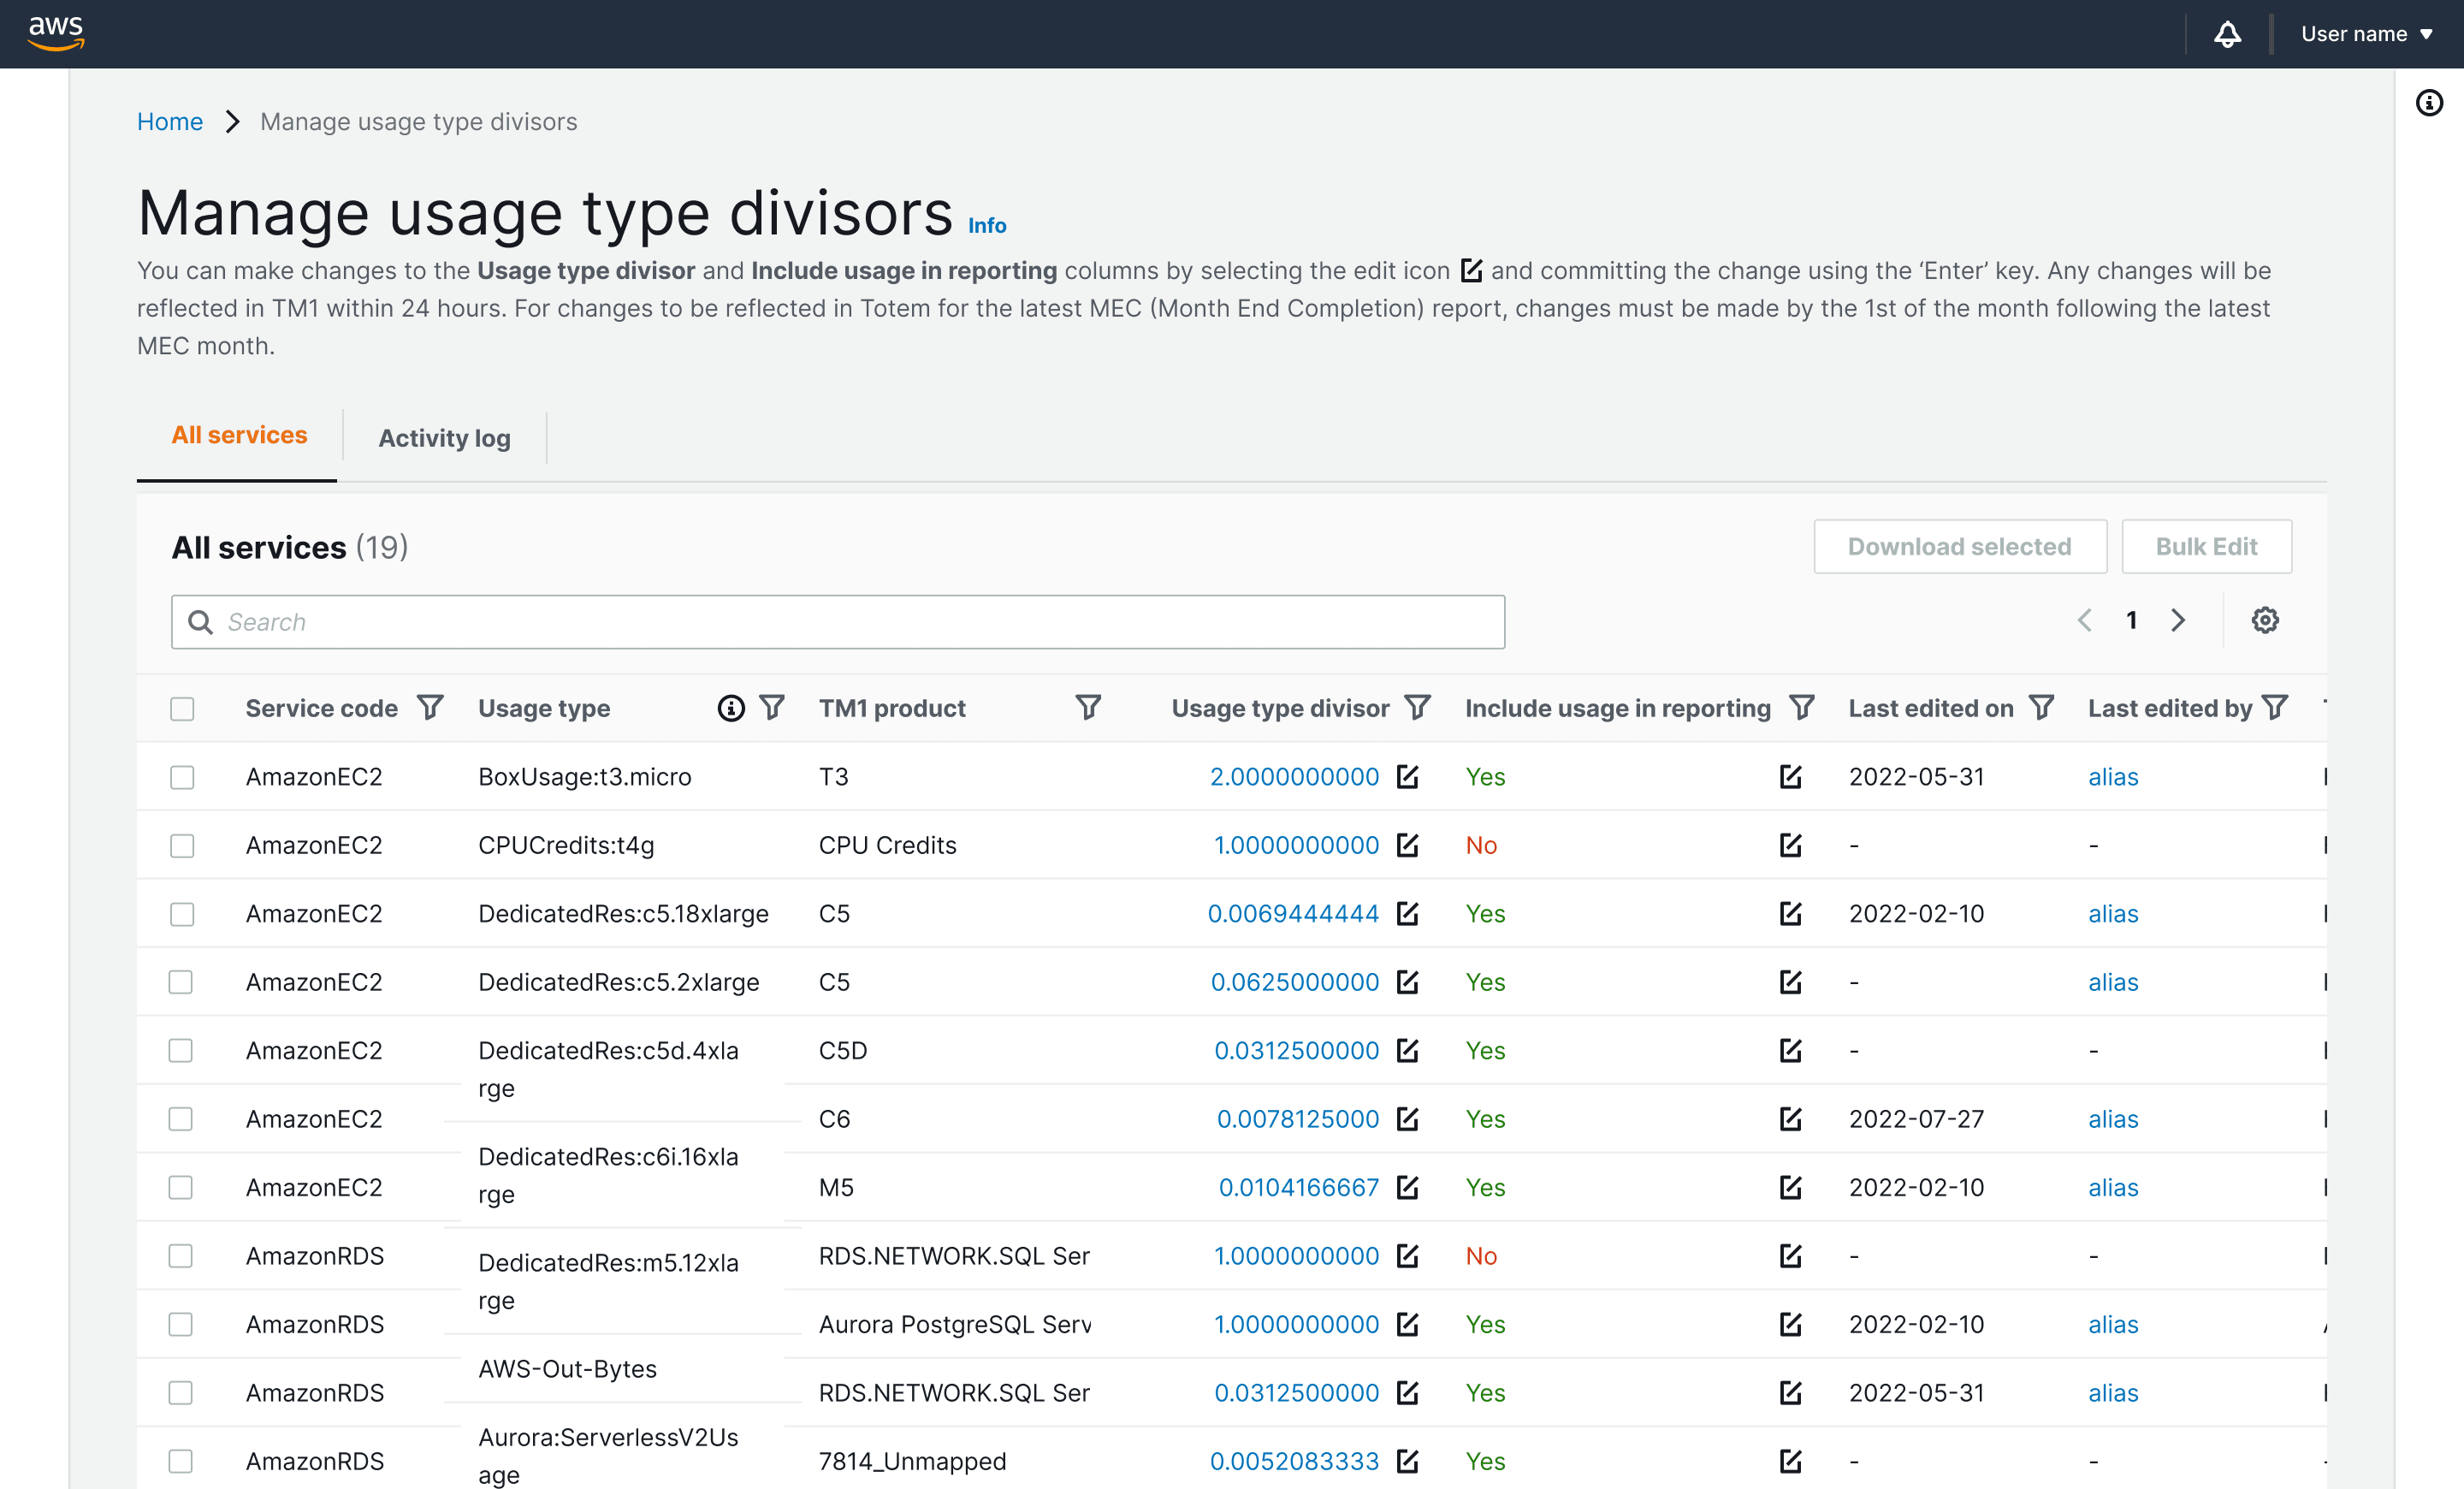2464x1489 pixels.
Task: Filter the TM1 product column
Action: (x=1088, y=708)
